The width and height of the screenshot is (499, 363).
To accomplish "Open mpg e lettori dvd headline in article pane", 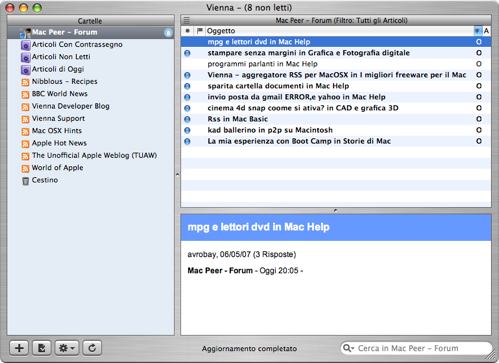I will click(x=258, y=227).
